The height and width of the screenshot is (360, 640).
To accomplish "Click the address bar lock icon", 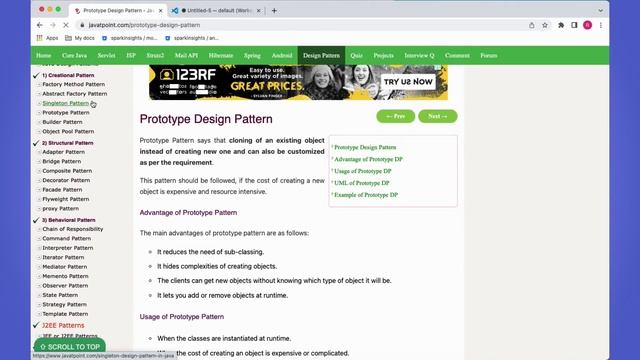I will pos(82,25).
